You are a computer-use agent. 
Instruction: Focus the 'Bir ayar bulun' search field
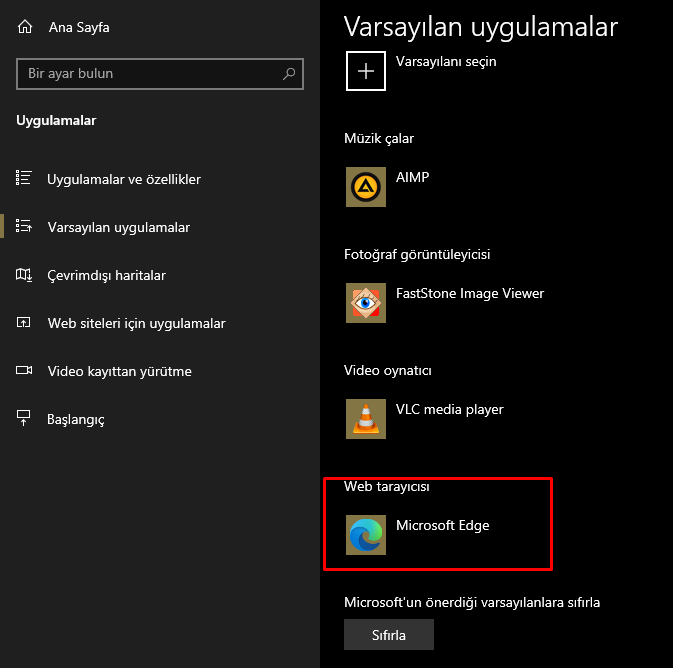pos(160,74)
